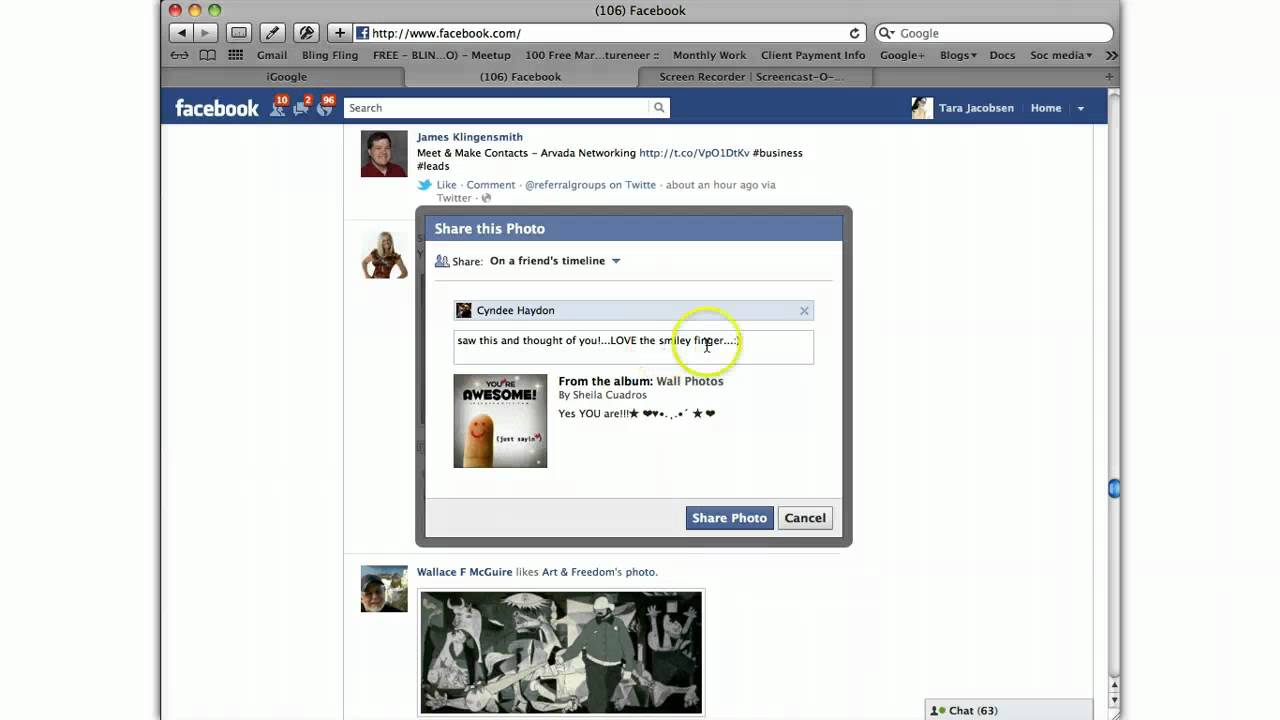Image resolution: width=1280 pixels, height=720 pixels.
Task: Click the Safari forward arrow
Action: click(205, 33)
